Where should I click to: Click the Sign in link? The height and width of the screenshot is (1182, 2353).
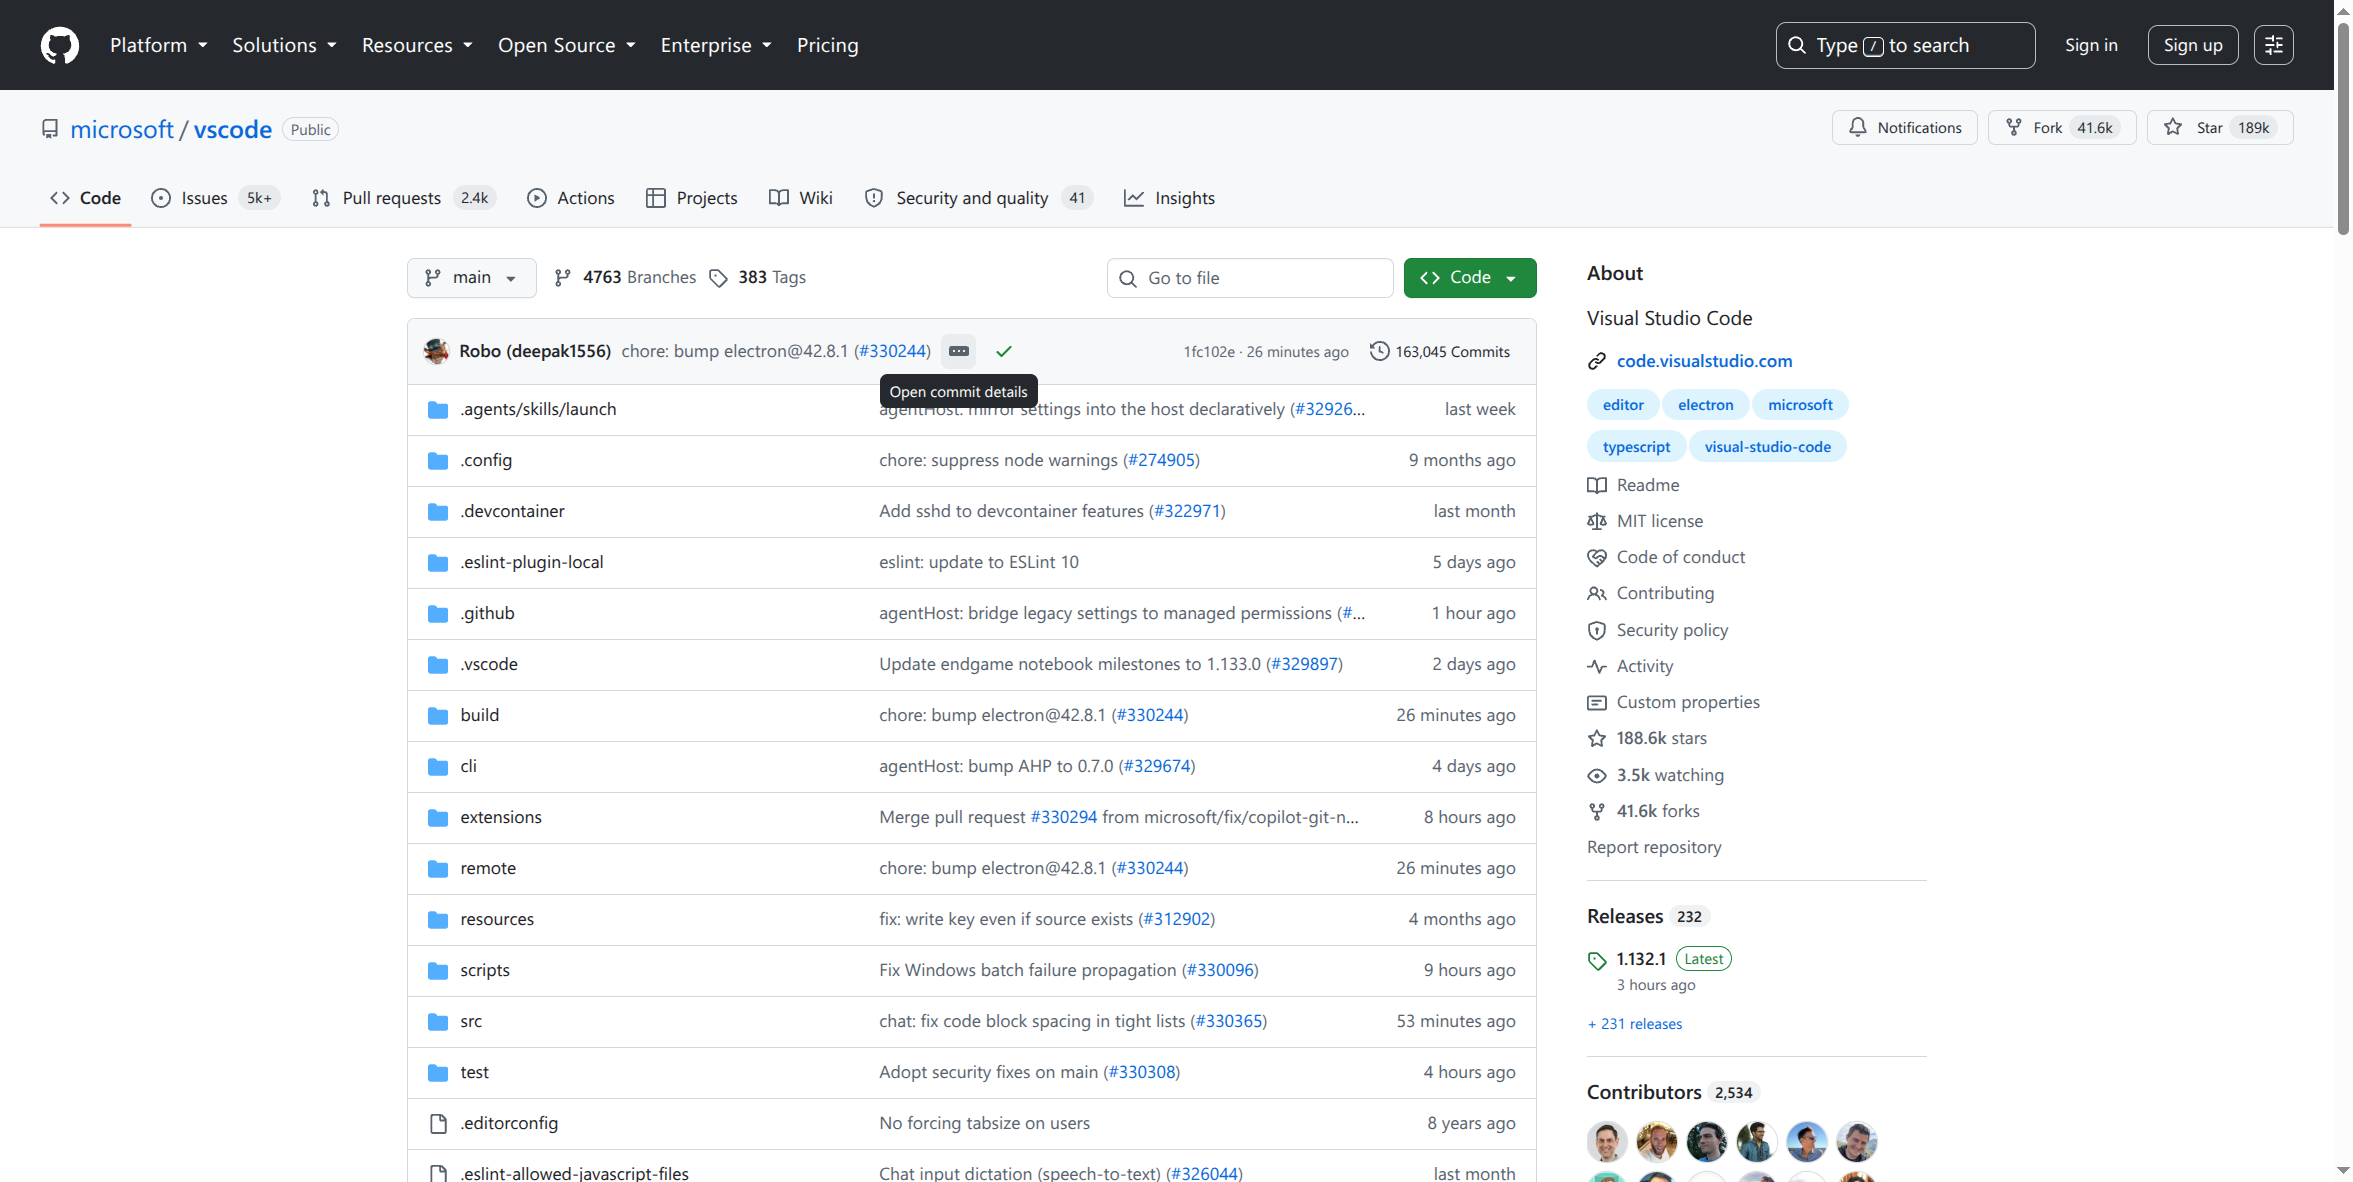pos(2091,45)
